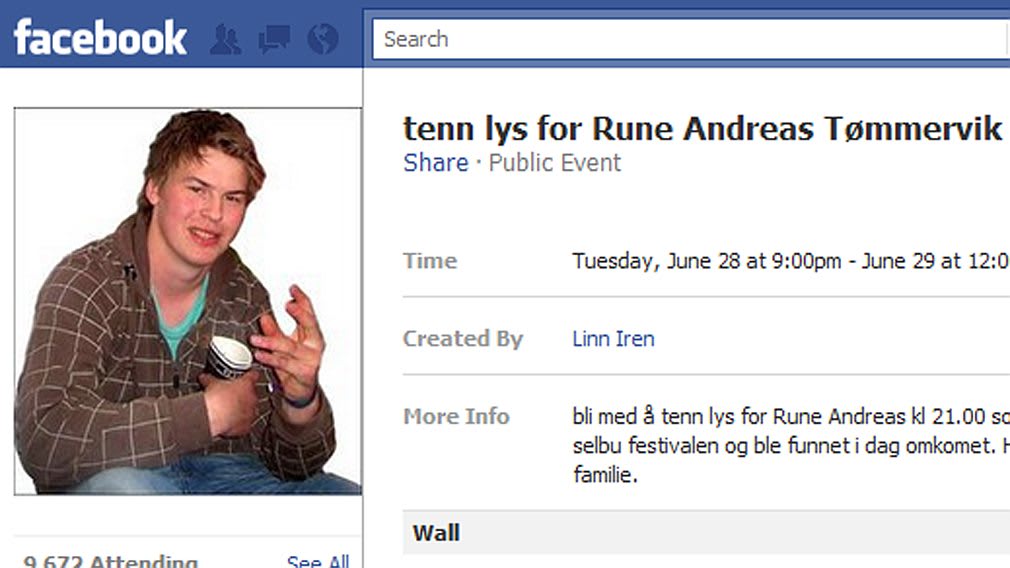Select the Wall section header

pos(438,533)
